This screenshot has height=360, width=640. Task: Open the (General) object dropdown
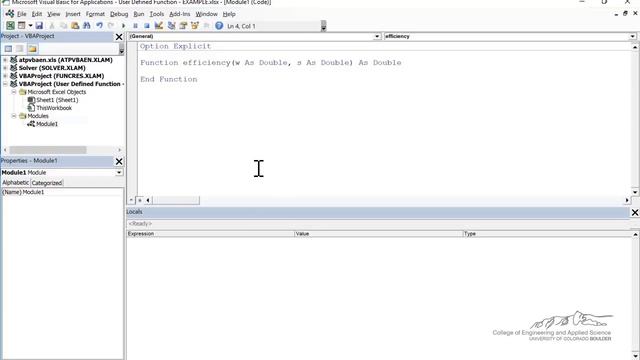(x=377, y=36)
